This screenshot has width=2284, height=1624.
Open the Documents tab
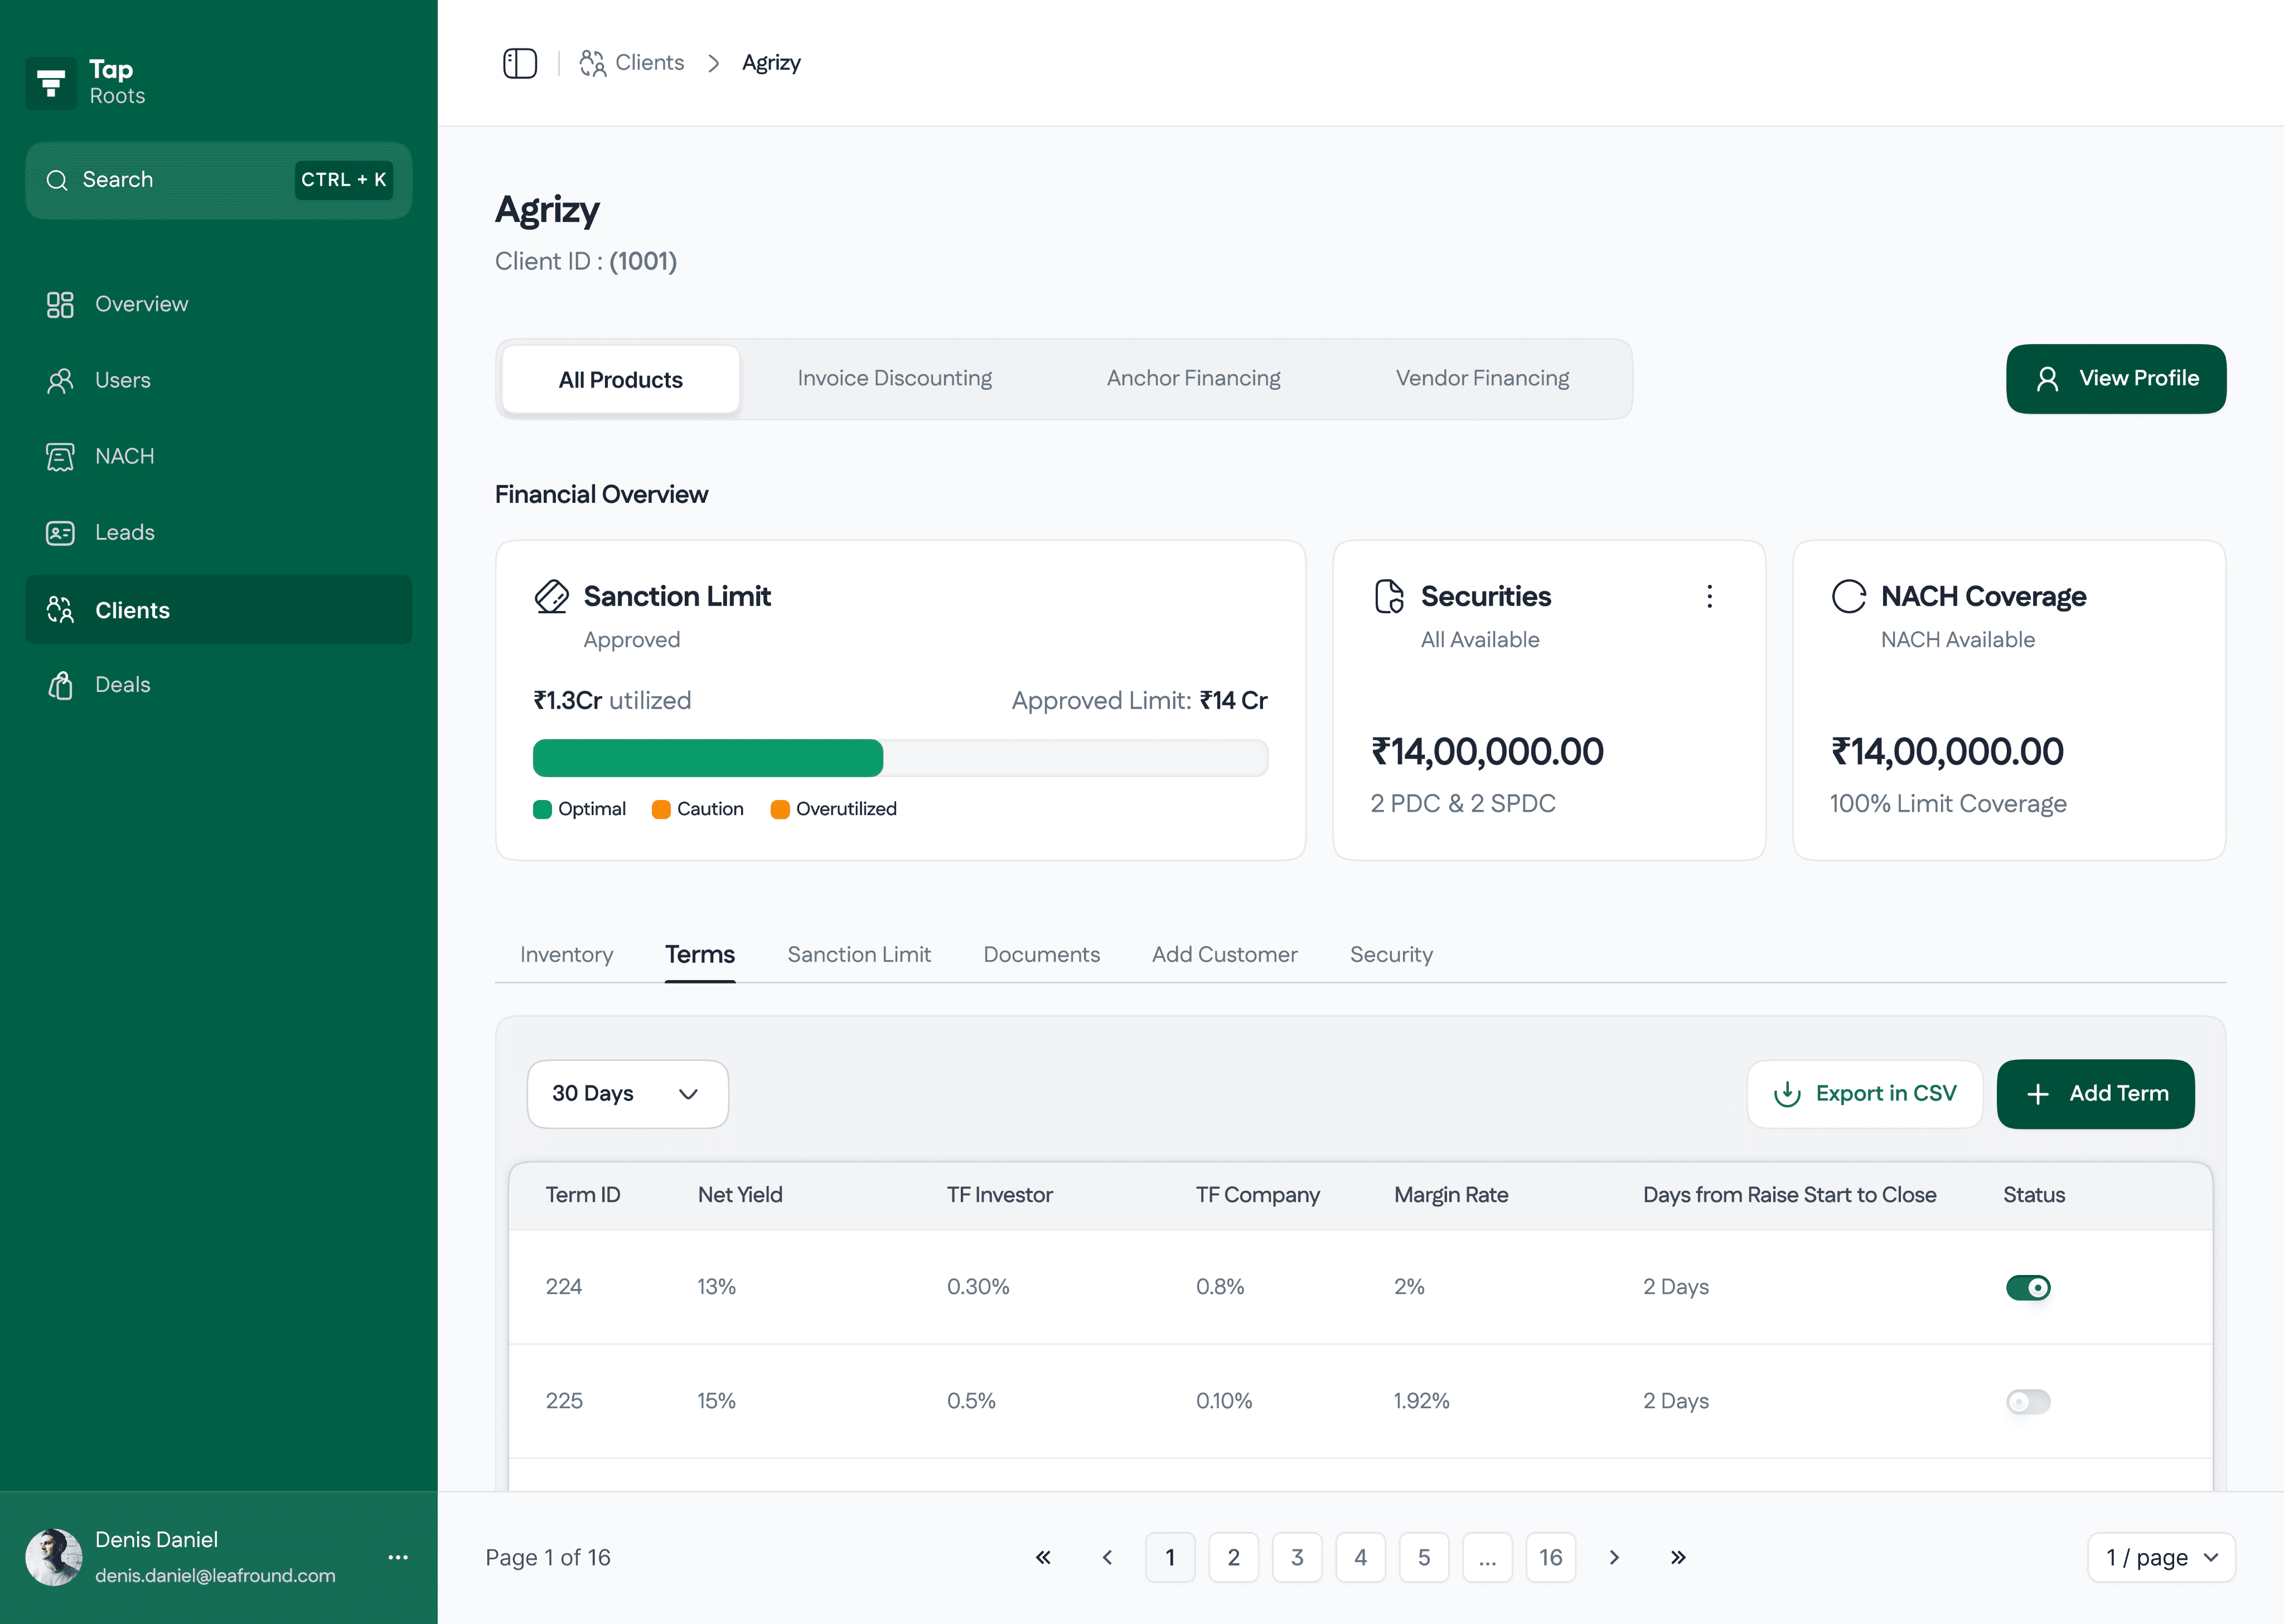pos(1041,954)
